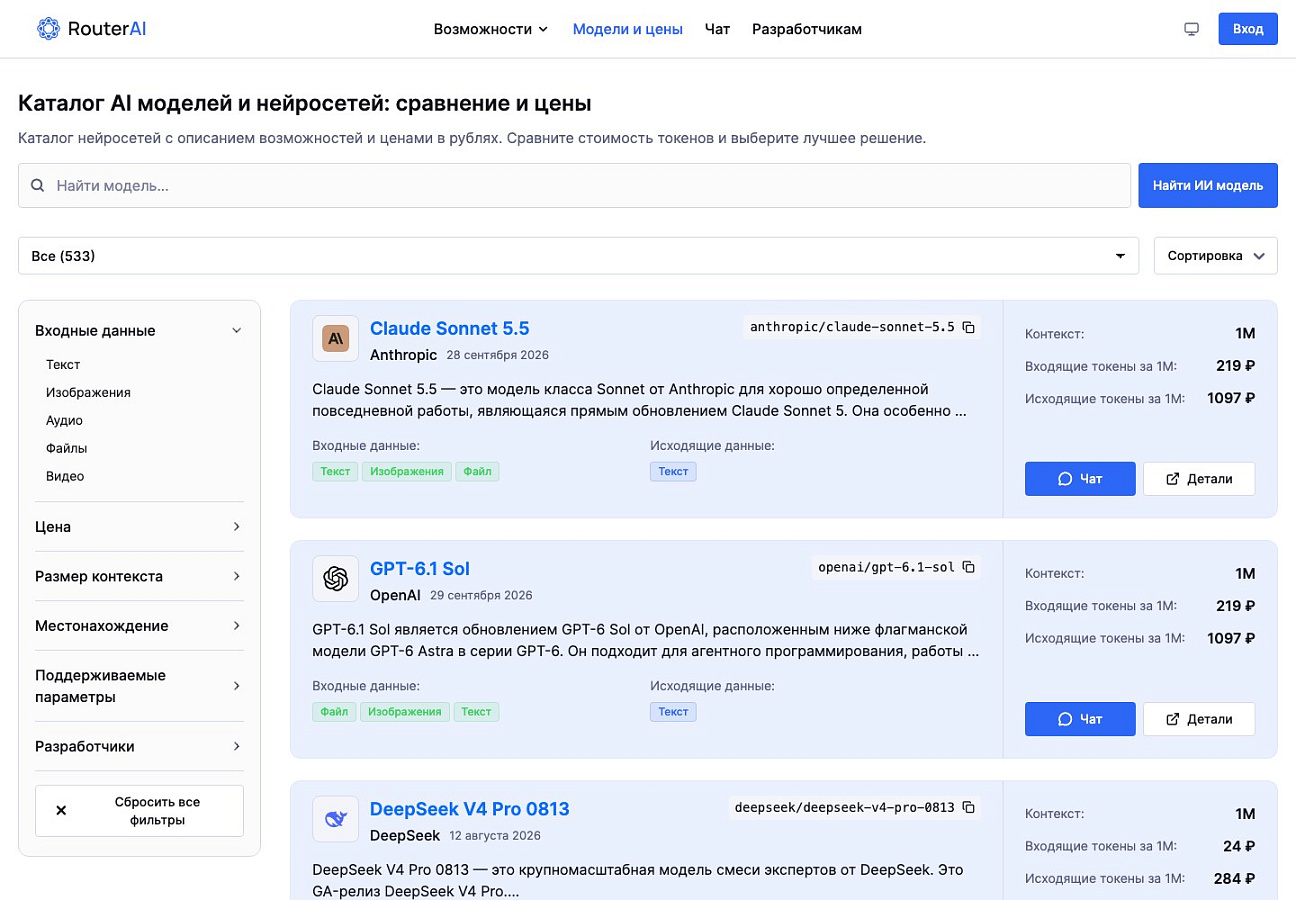This screenshot has width=1296, height=900.
Task: Click the Найти модель search field
Action: coord(574,185)
